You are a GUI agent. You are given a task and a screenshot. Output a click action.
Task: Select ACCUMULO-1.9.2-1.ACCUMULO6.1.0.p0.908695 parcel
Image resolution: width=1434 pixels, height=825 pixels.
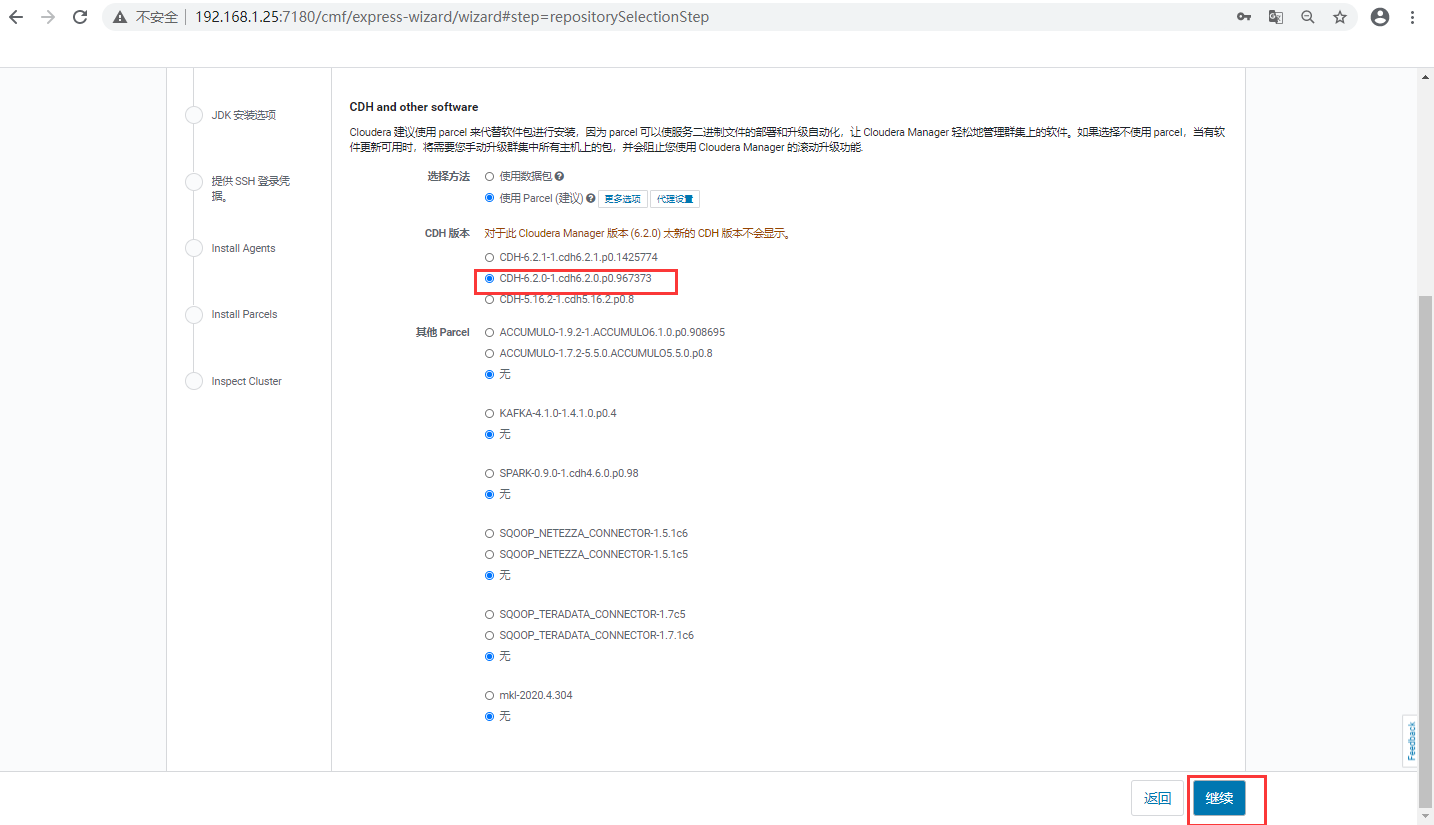(x=489, y=332)
